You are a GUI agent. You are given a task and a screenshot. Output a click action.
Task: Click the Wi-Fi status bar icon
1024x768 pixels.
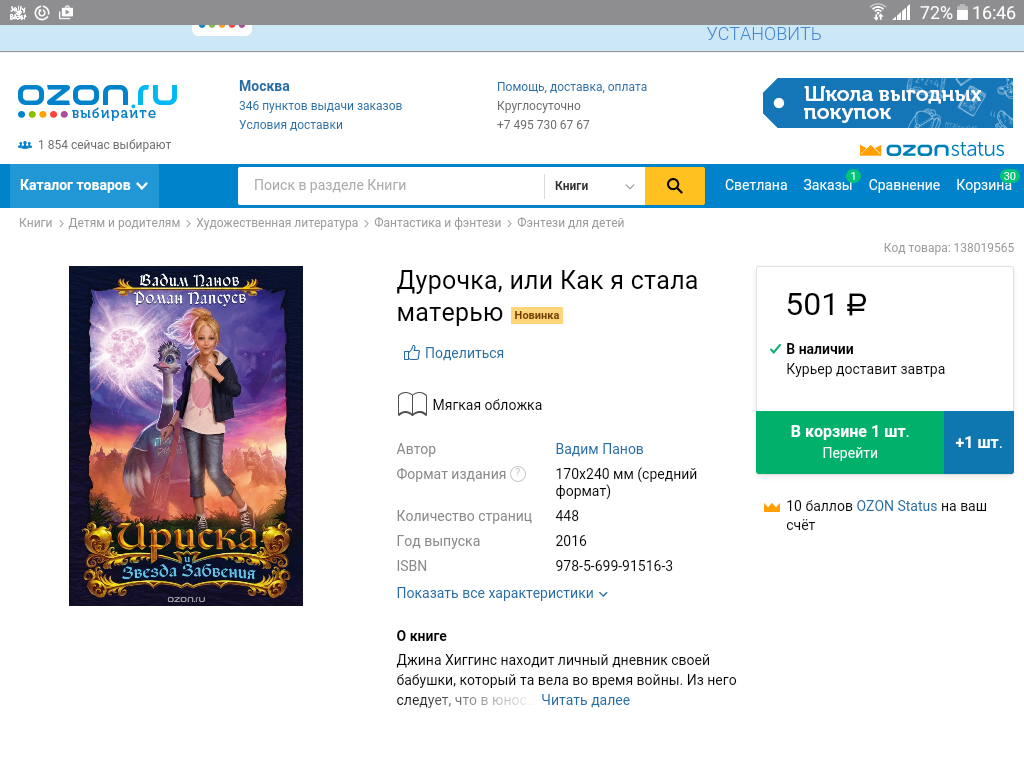877,12
